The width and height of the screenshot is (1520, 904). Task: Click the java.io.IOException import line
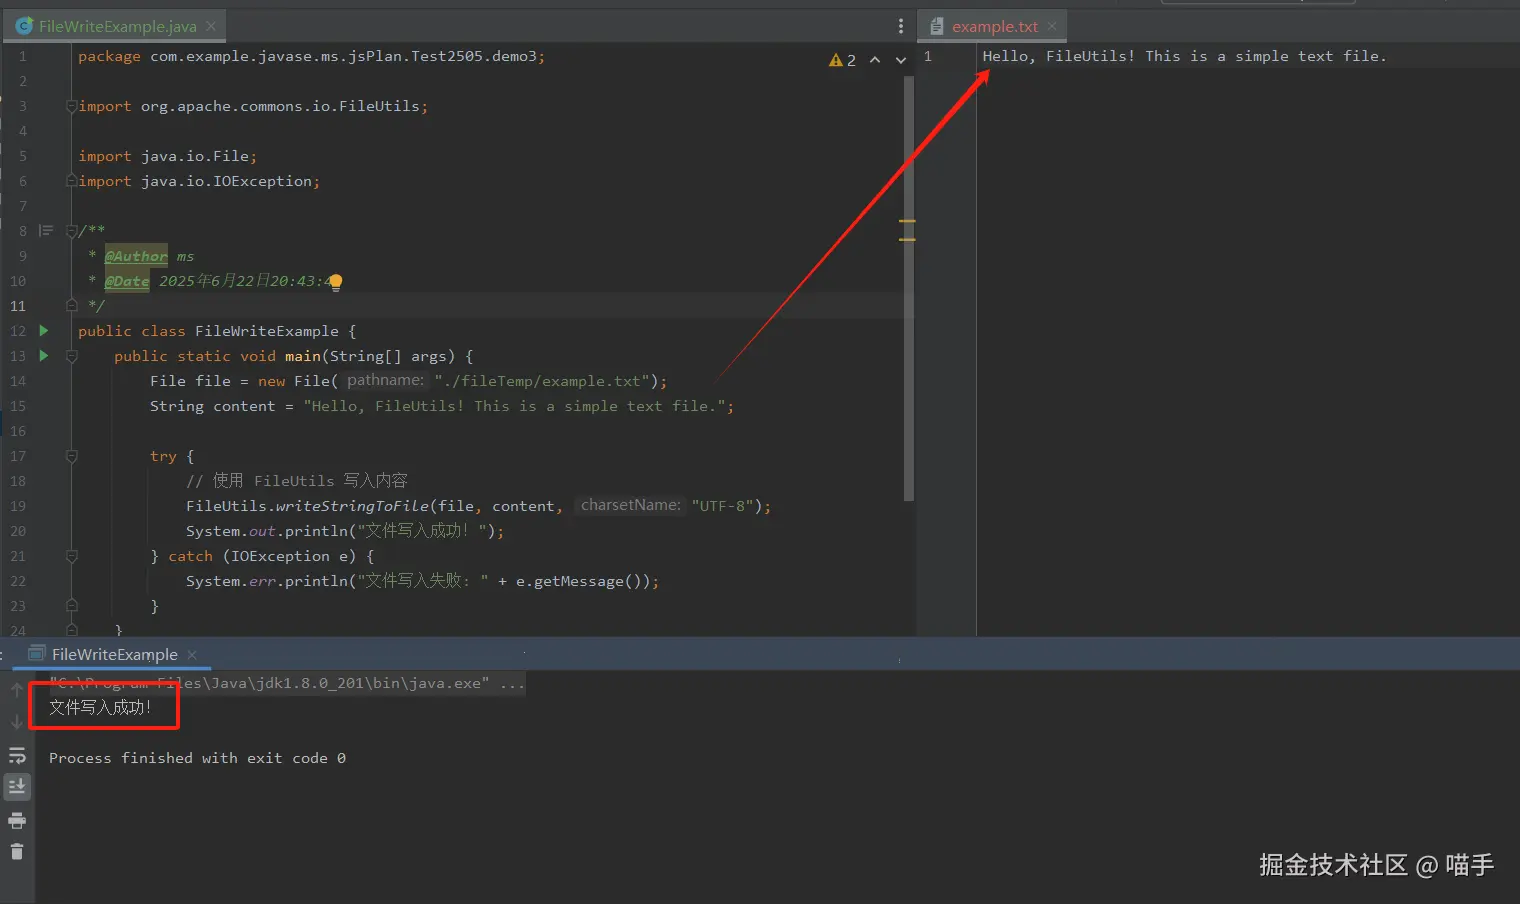pos(199,181)
